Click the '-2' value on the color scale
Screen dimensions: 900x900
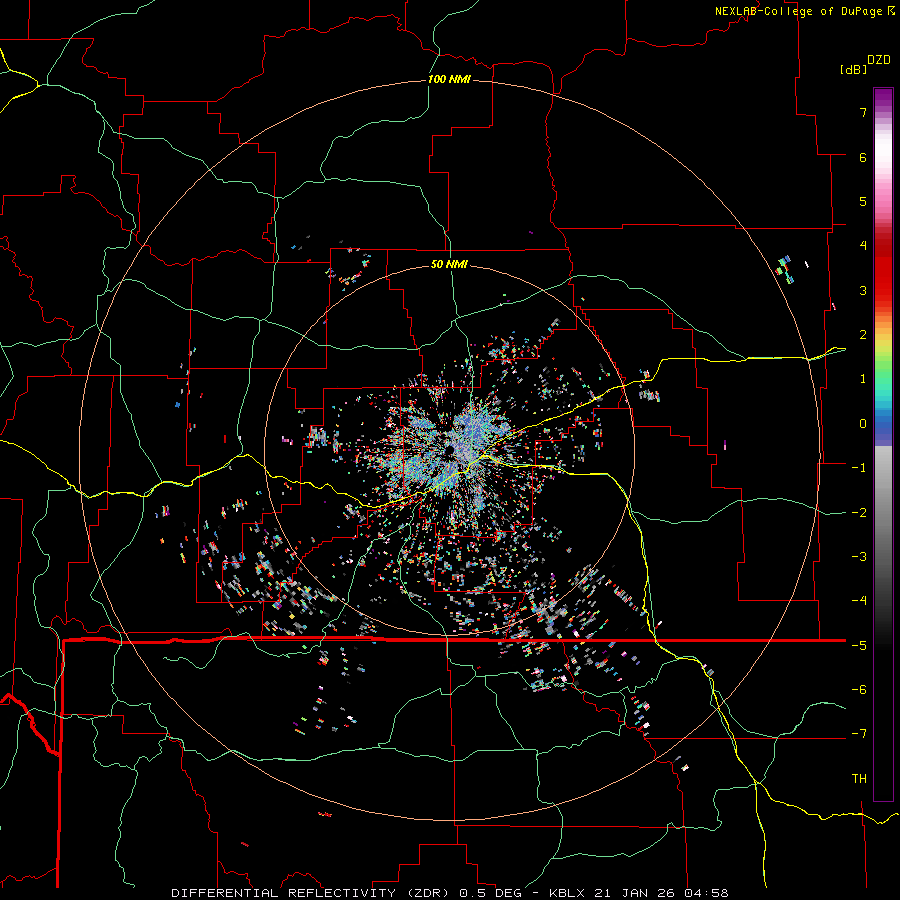(x=859, y=513)
